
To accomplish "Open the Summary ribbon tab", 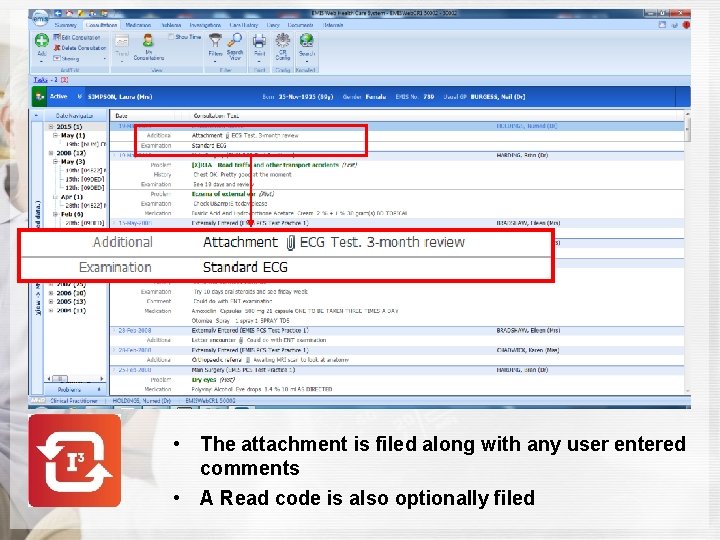I will 66,25.
